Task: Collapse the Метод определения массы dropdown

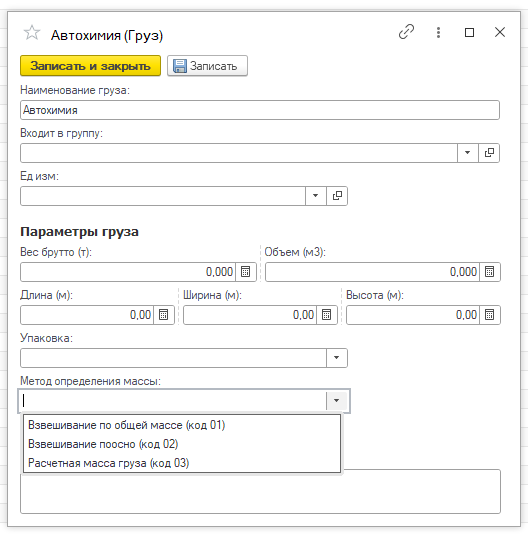Action: pos(337,400)
